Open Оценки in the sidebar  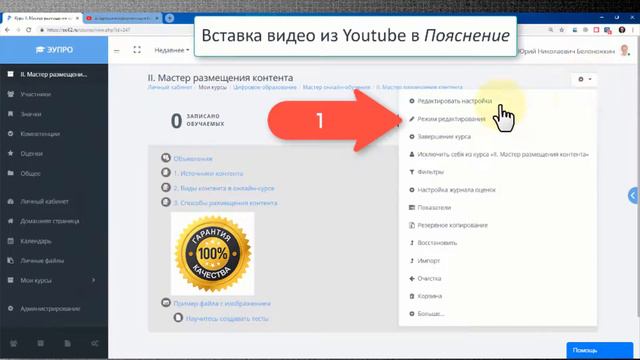pos(31,153)
